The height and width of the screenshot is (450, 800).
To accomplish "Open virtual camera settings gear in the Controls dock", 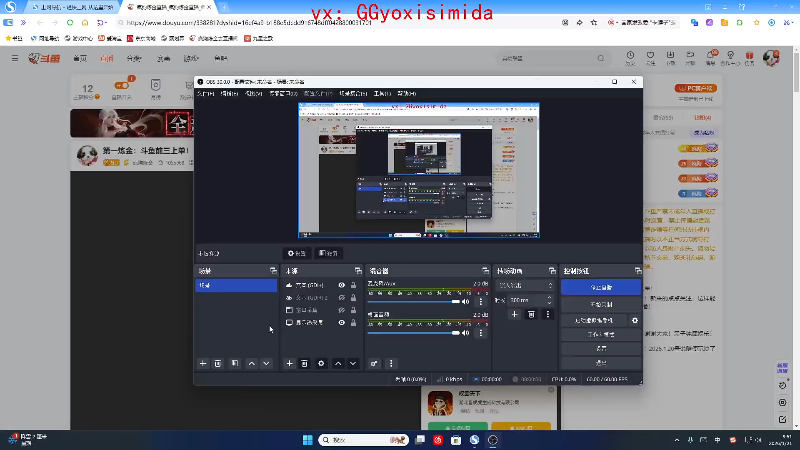I will 635,320.
